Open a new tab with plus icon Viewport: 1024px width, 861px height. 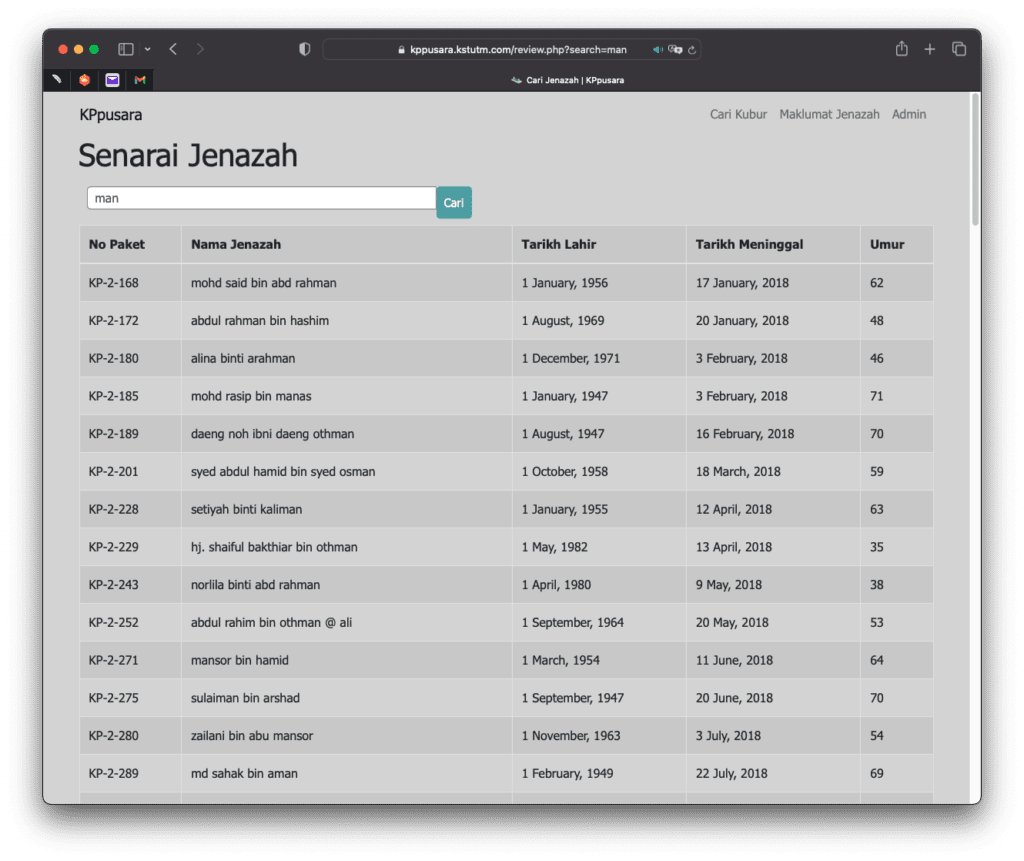tap(930, 49)
